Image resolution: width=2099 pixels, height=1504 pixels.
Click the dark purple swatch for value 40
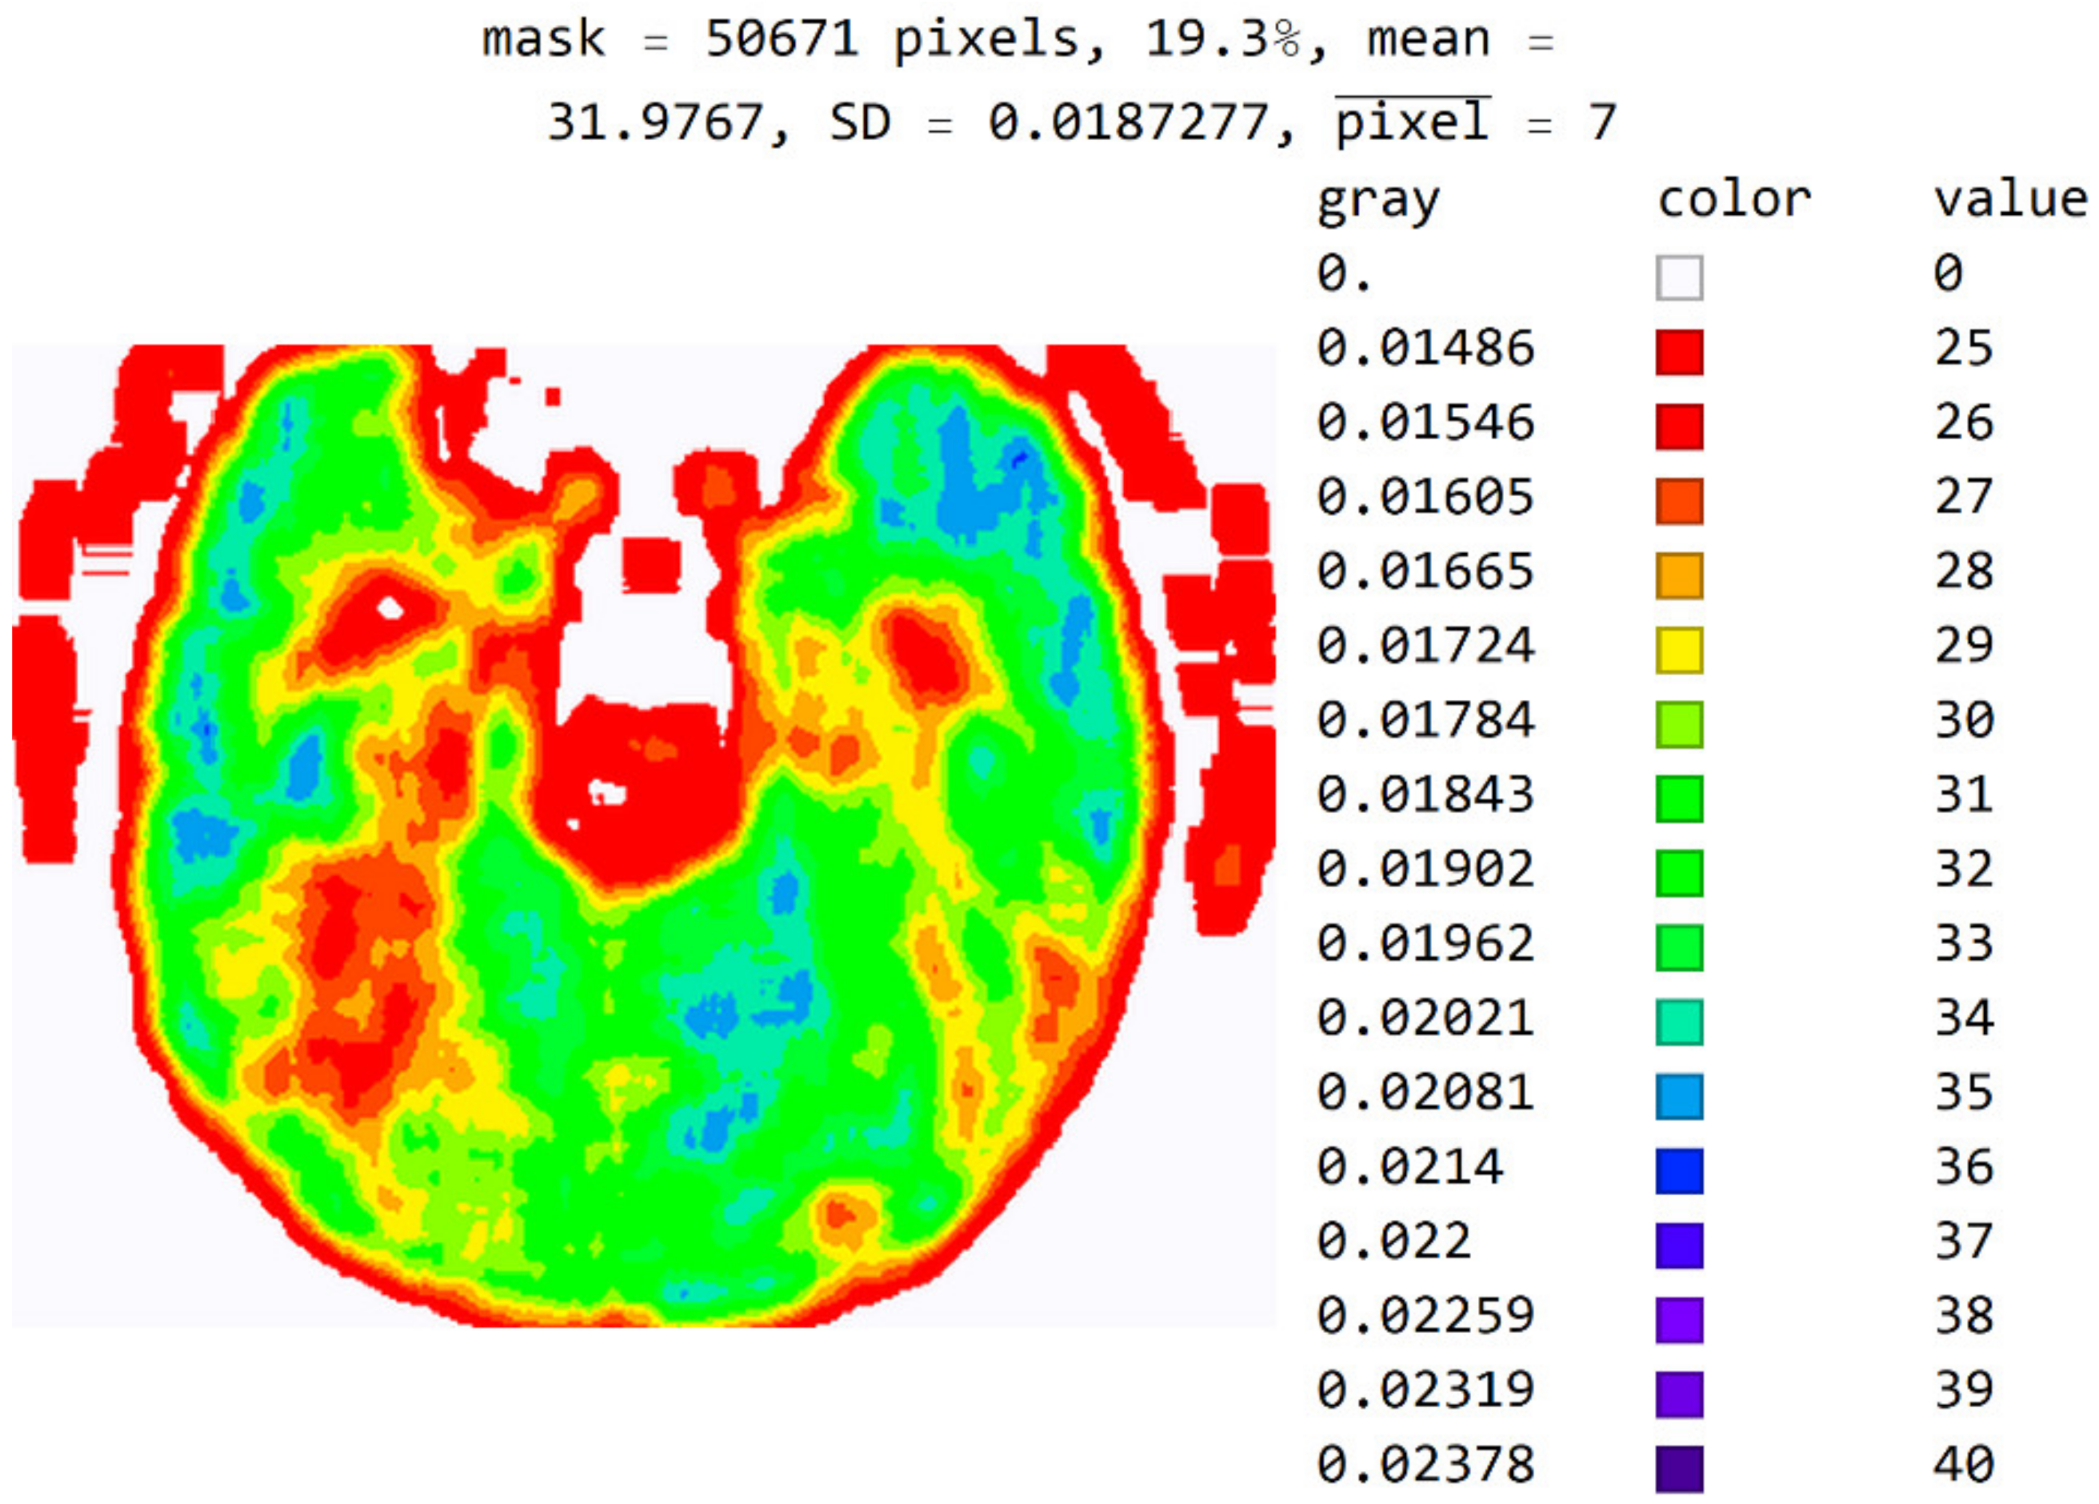point(1679,1468)
